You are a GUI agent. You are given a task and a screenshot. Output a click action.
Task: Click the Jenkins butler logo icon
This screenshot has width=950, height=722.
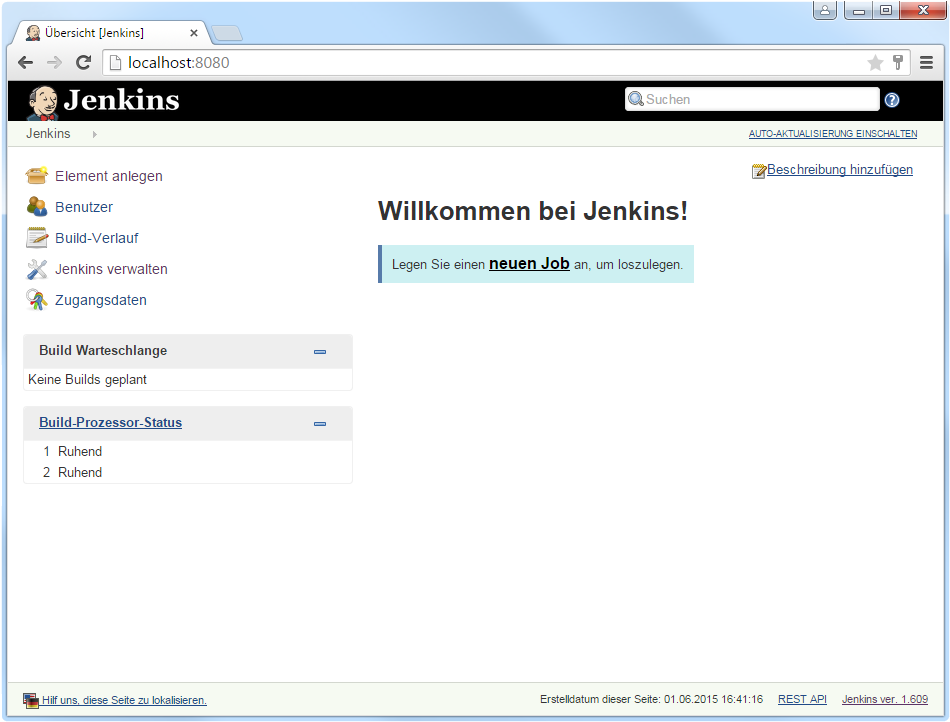tap(42, 102)
